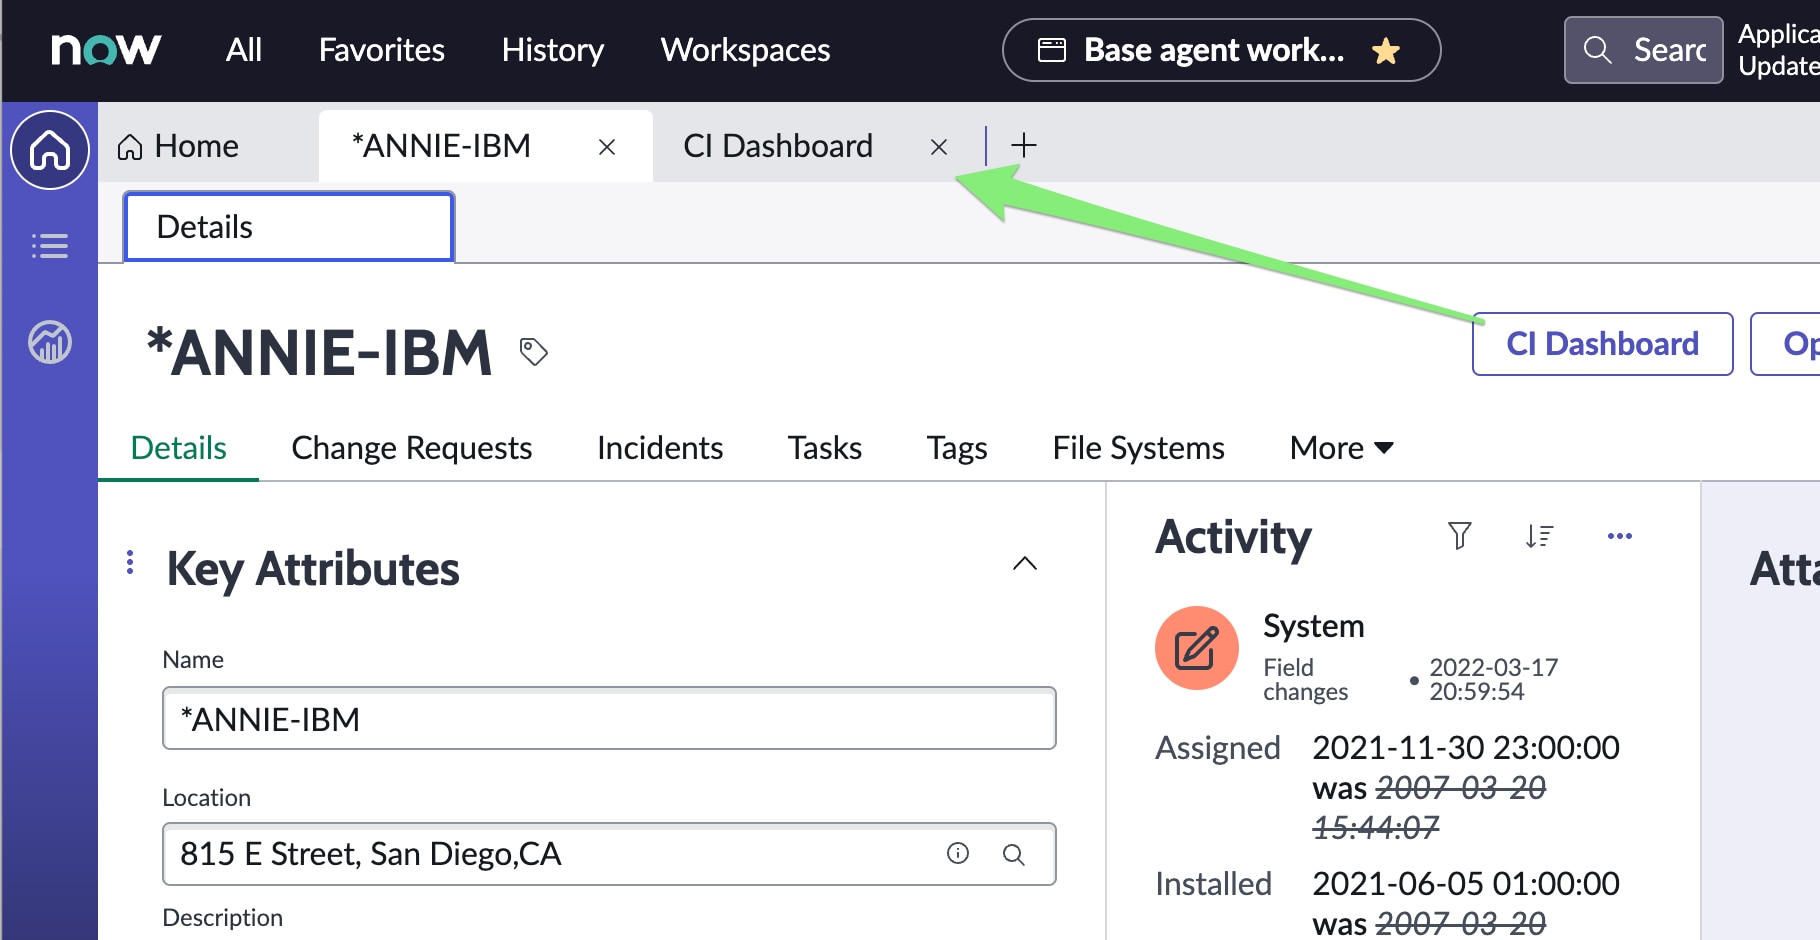The image size is (1820, 940).
Task: Open the History menu
Action: tap(552, 50)
